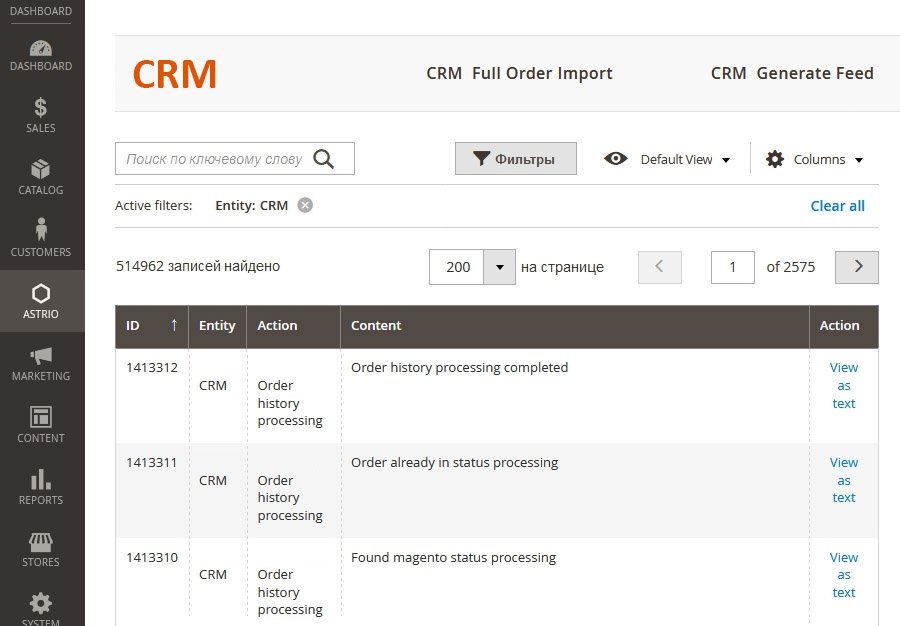Open the Default View dropdown
The height and width of the screenshot is (626, 900).
(668, 159)
